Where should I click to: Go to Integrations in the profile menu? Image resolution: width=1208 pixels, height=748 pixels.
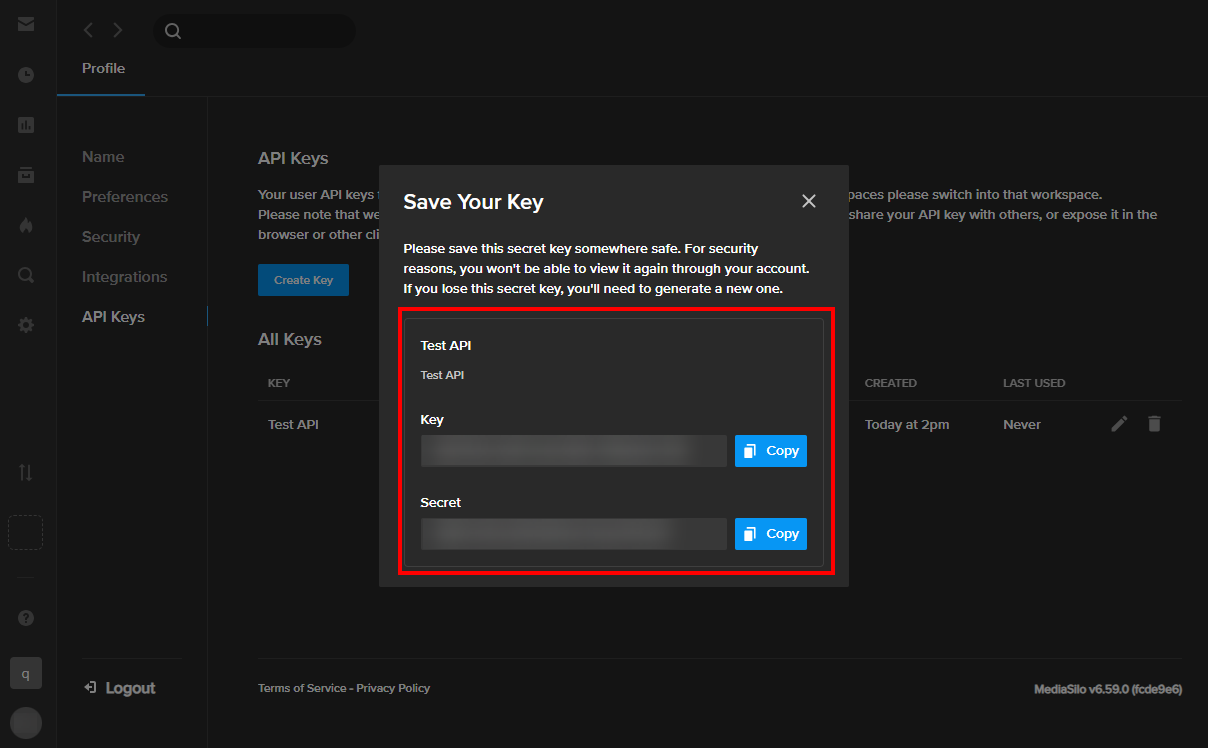[124, 277]
